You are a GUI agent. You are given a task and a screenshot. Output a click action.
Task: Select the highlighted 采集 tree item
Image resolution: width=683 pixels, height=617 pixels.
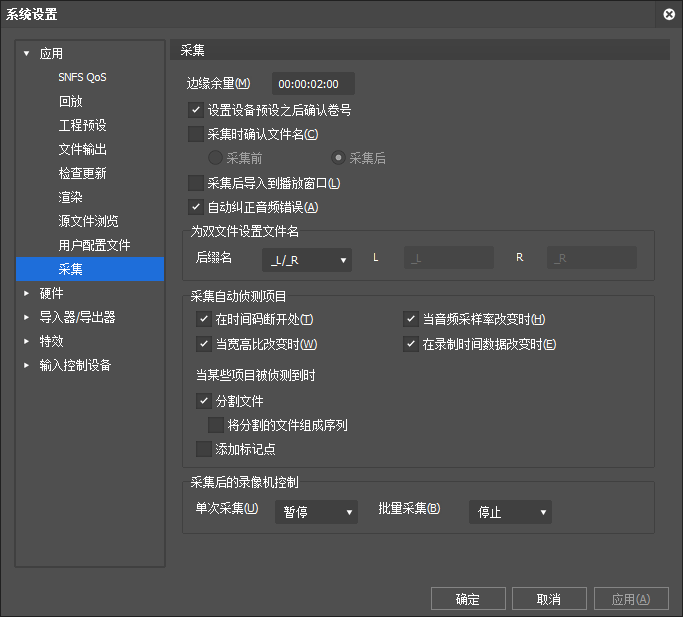90,269
